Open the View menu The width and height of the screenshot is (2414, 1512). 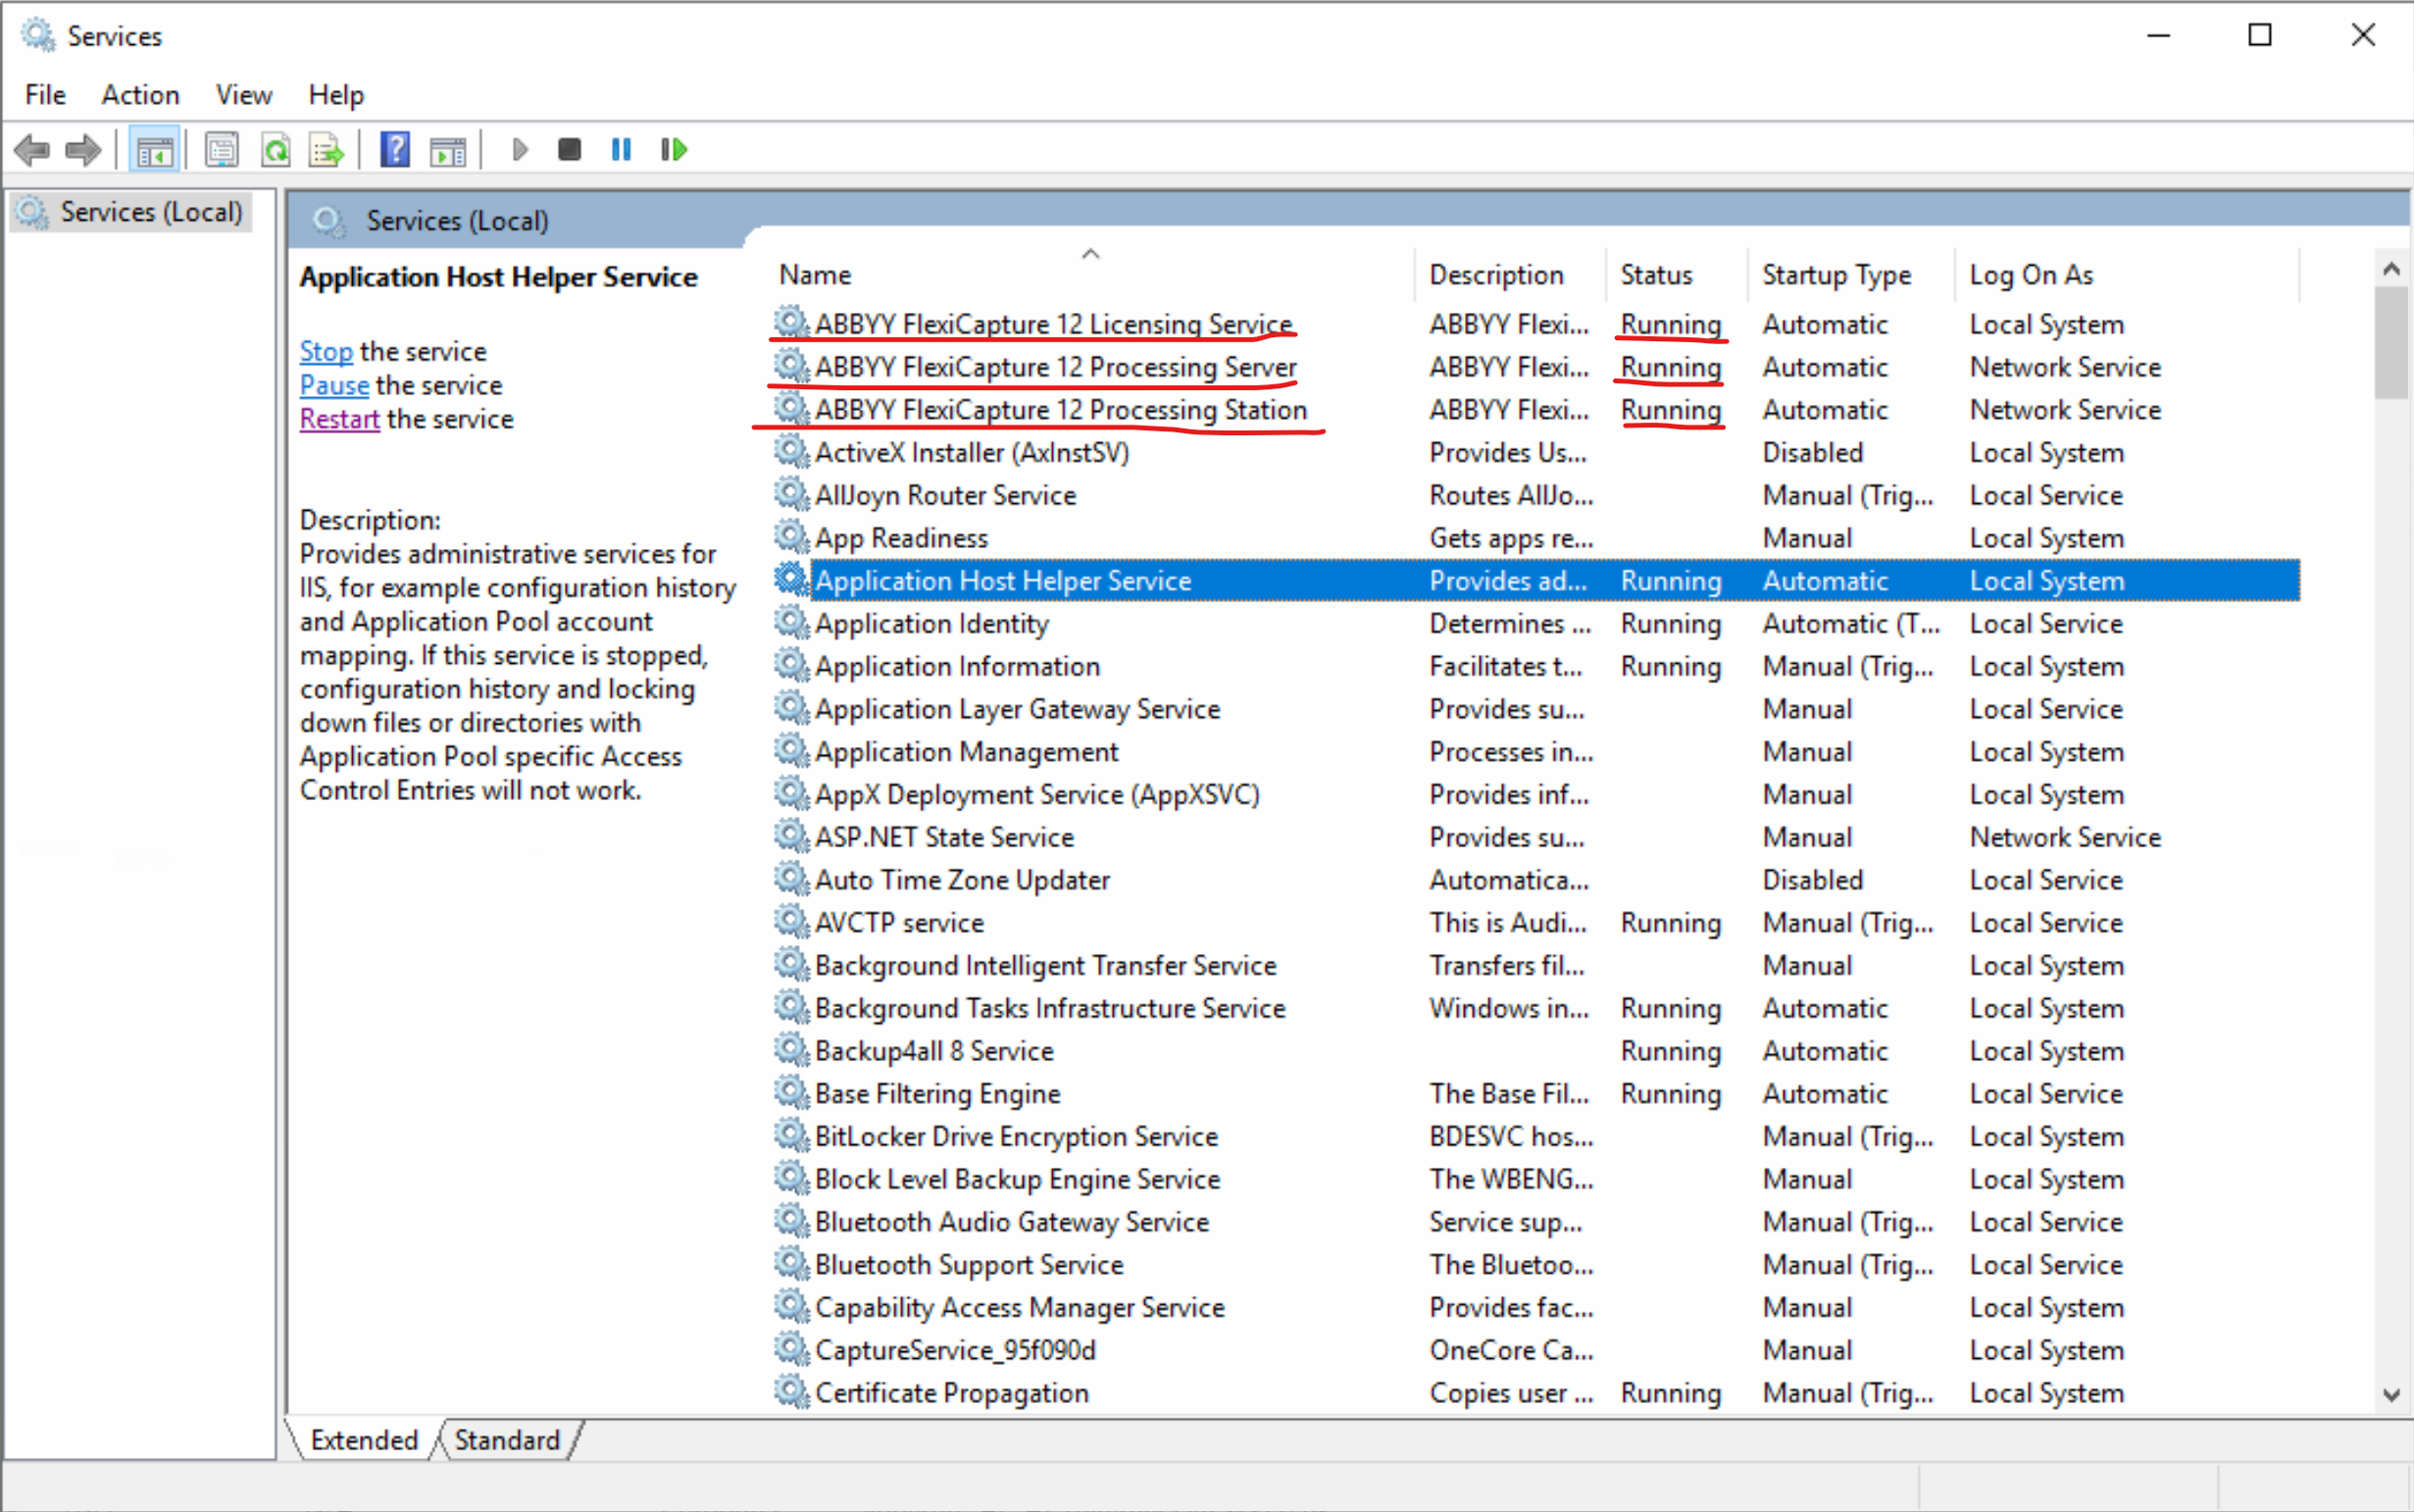243,95
